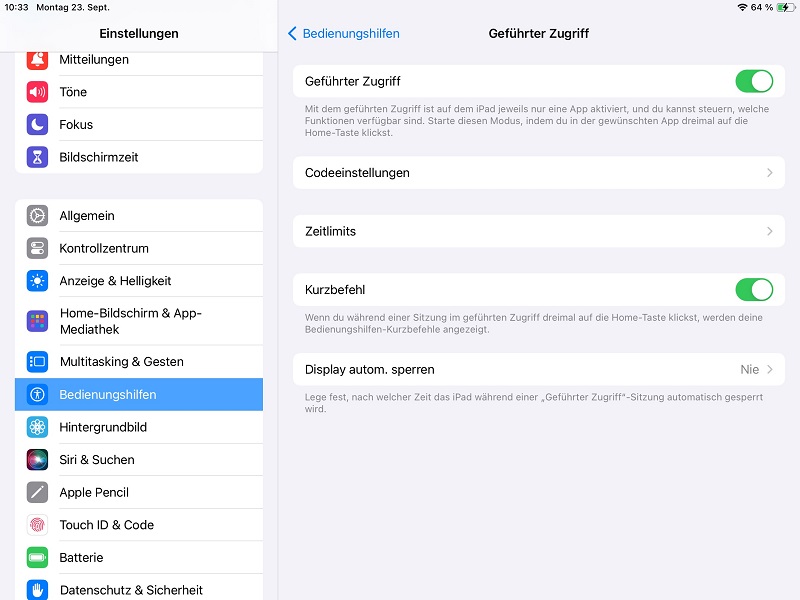
Task: Open Siri & Suchen icon
Action: click(37, 460)
